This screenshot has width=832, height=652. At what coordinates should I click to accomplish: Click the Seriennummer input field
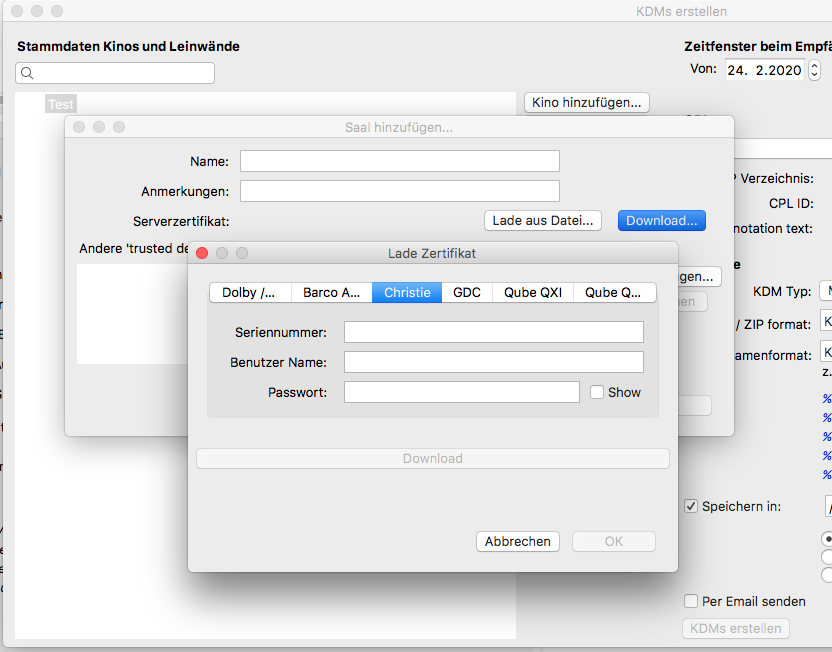(x=493, y=332)
